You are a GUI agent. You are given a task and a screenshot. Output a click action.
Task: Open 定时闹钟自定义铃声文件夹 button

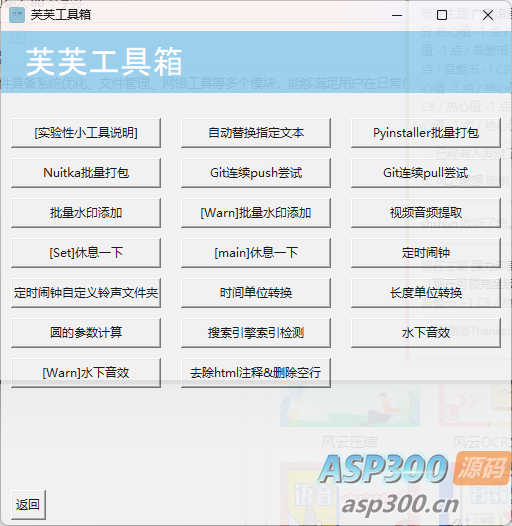[x=86, y=293]
